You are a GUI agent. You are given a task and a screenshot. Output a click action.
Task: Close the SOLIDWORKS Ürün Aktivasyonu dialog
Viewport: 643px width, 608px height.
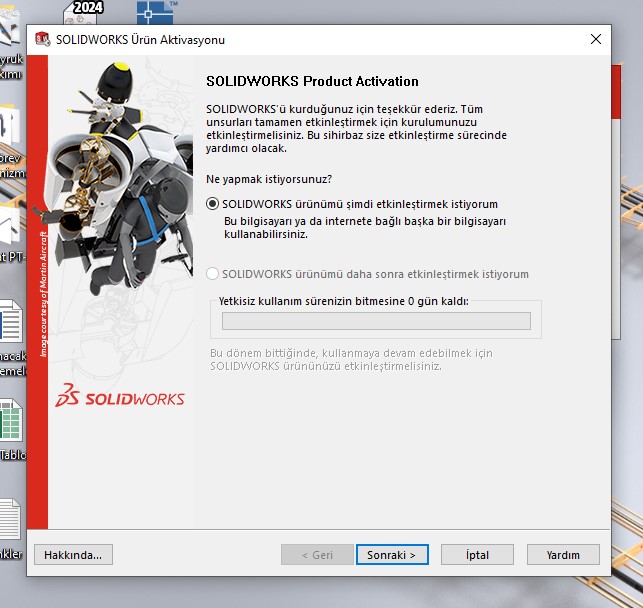coord(595,39)
